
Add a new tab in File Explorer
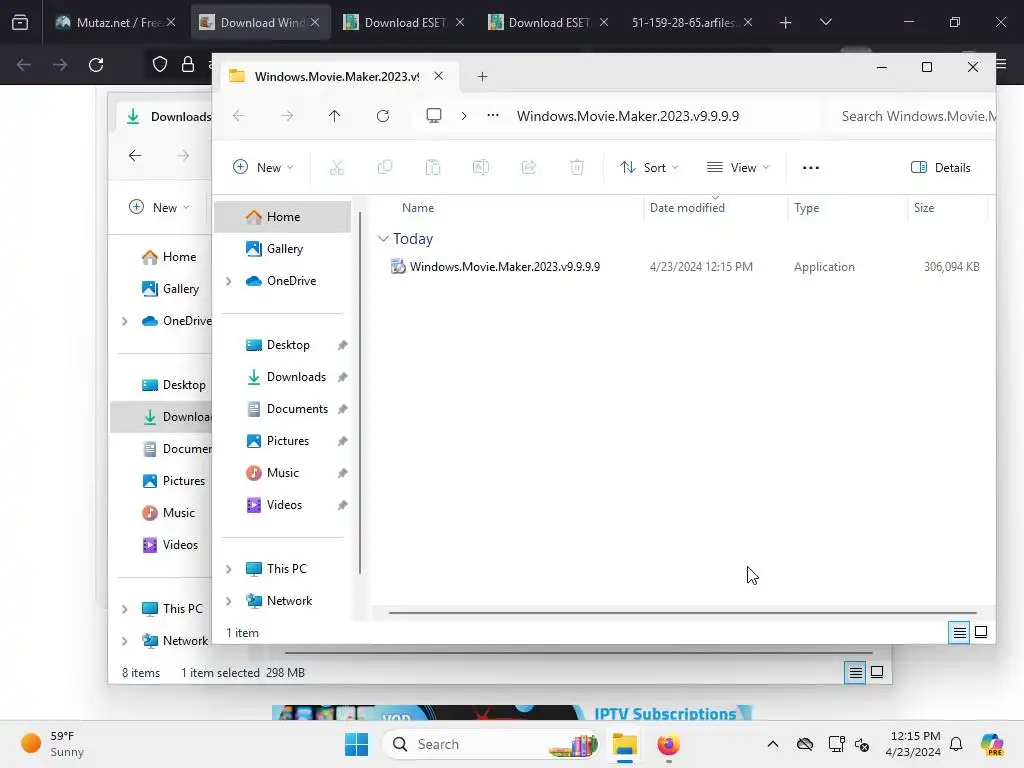click(x=482, y=76)
